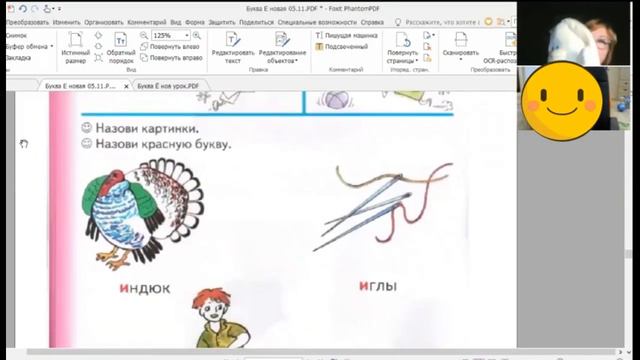Open the Справка ribbon tab
This screenshot has width=640, height=360.
point(372,22)
